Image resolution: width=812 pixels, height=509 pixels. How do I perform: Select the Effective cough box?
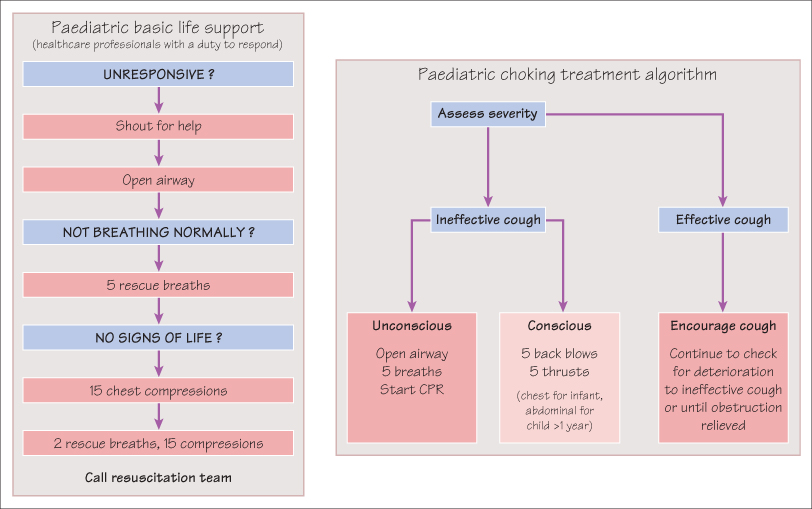point(723,219)
